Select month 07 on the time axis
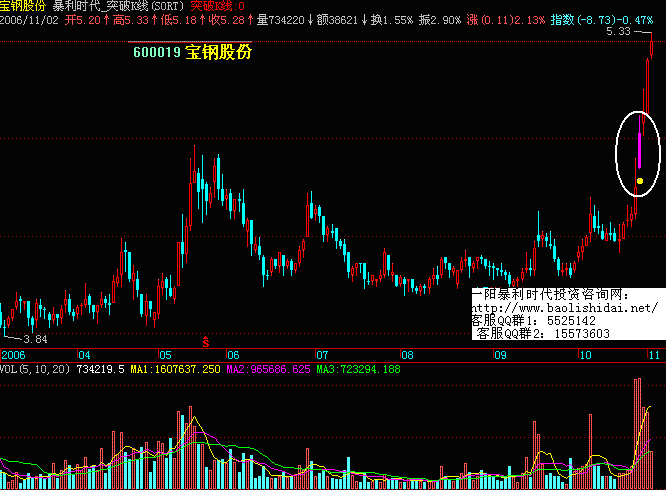Image resolution: width=666 pixels, height=490 pixels. (322, 355)
